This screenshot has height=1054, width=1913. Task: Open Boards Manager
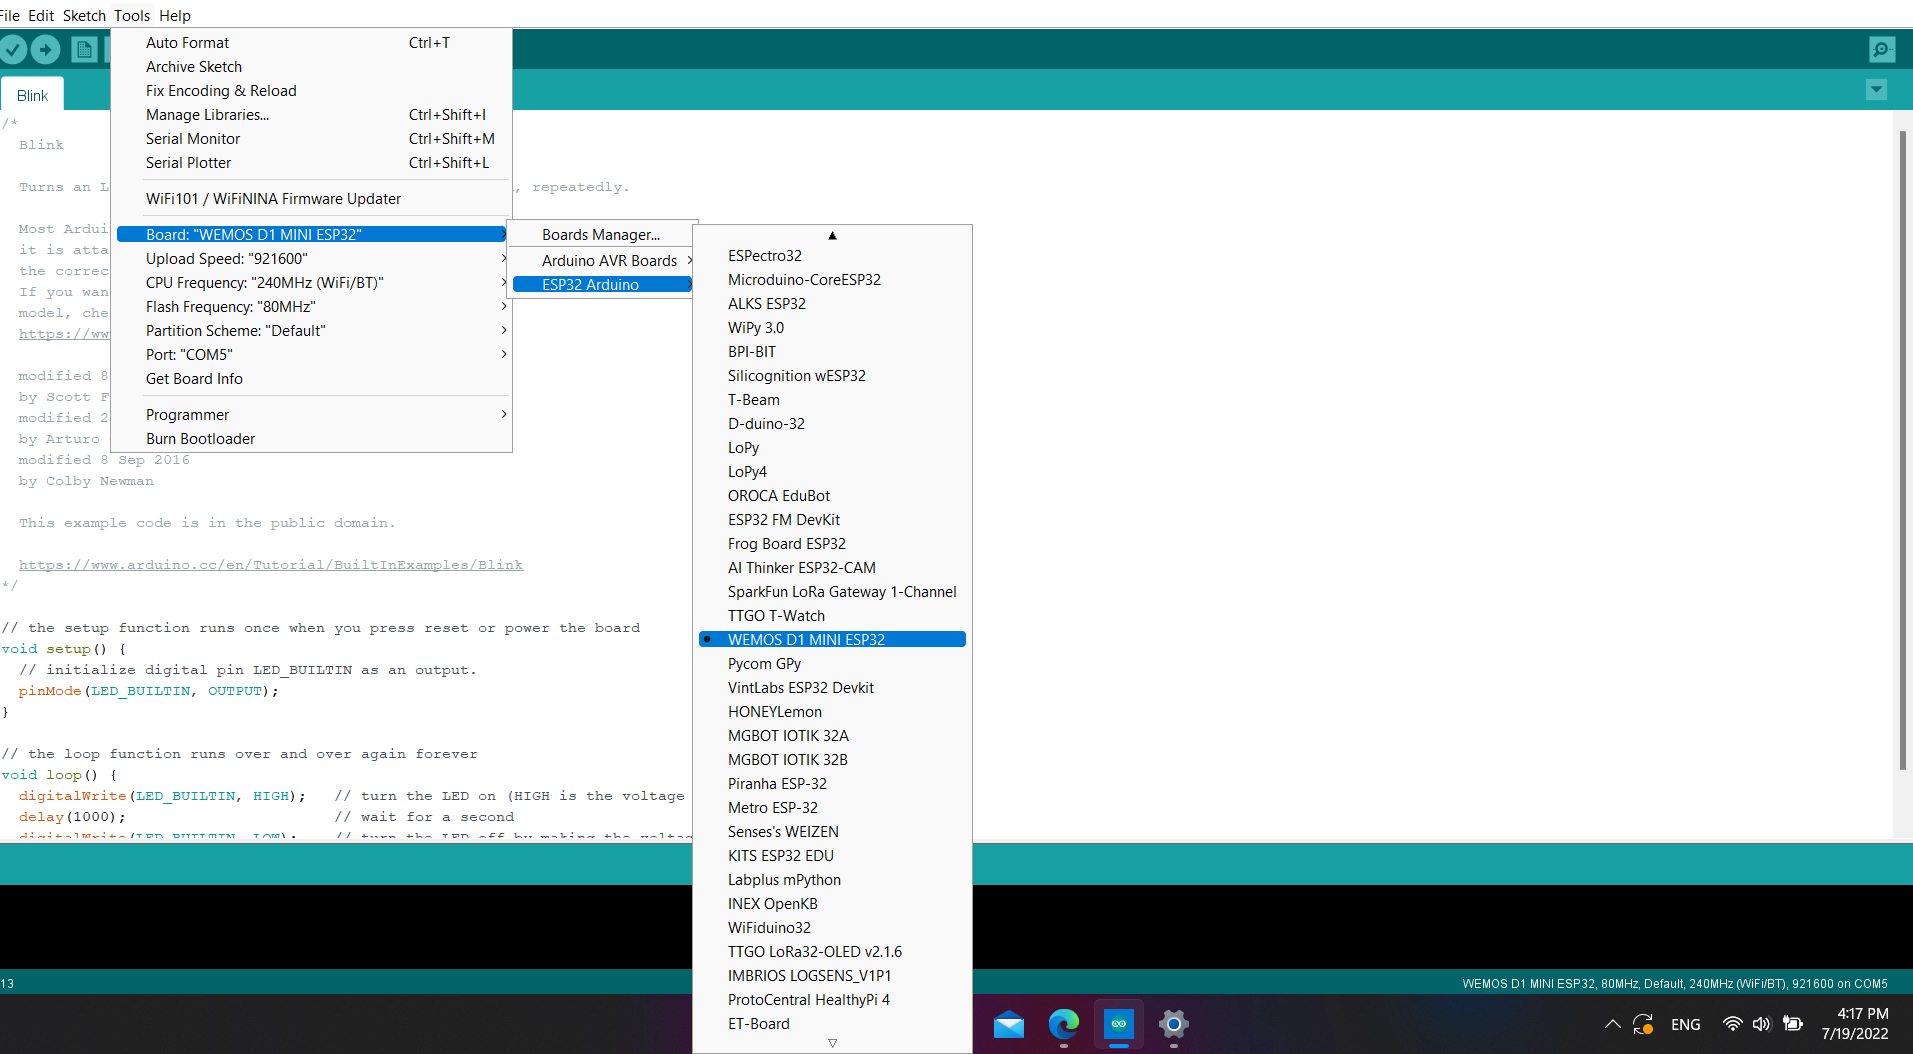tap(603, 235)
